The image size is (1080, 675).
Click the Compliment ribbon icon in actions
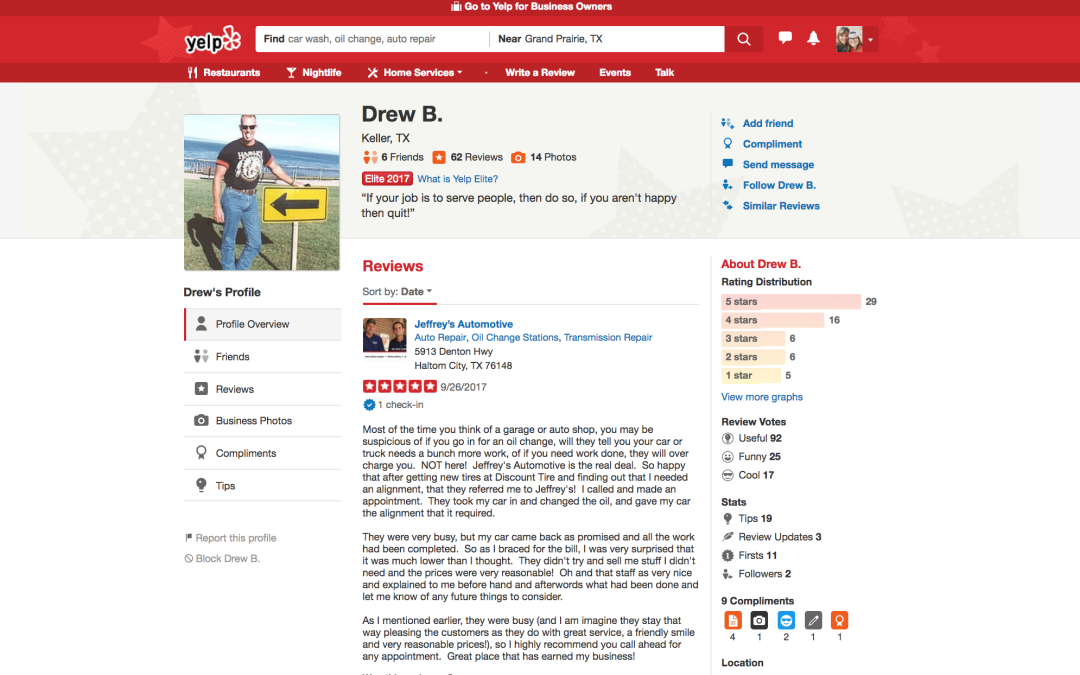[727, 143]
